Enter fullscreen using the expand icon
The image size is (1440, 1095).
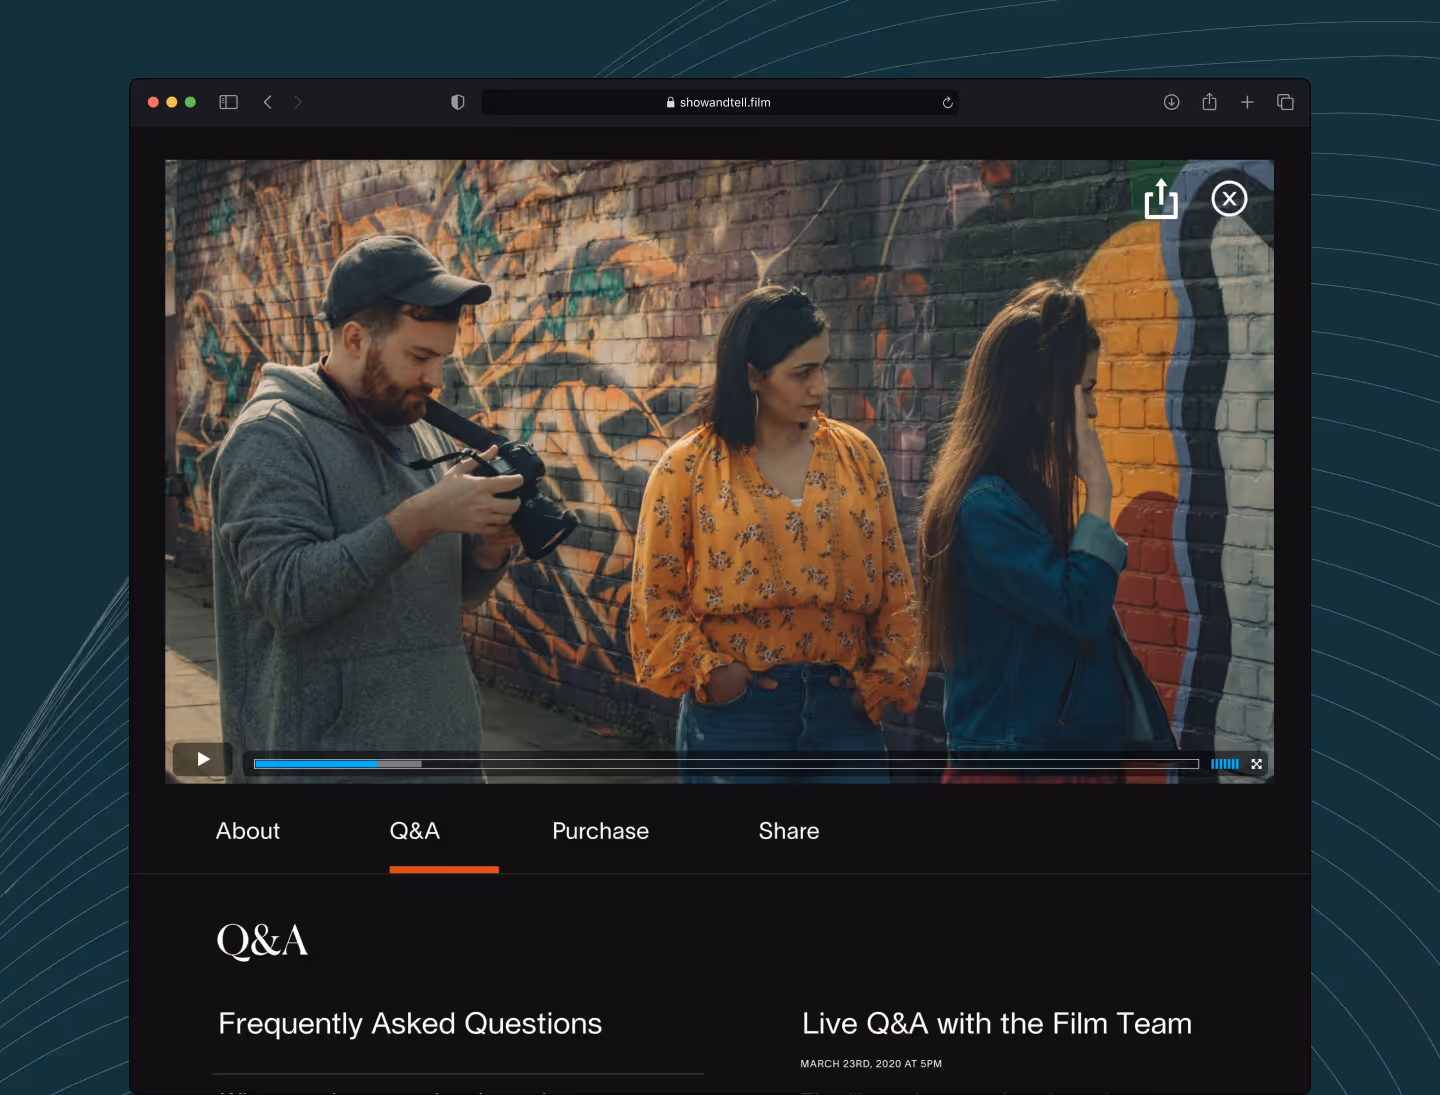(x=1256, y=763)
